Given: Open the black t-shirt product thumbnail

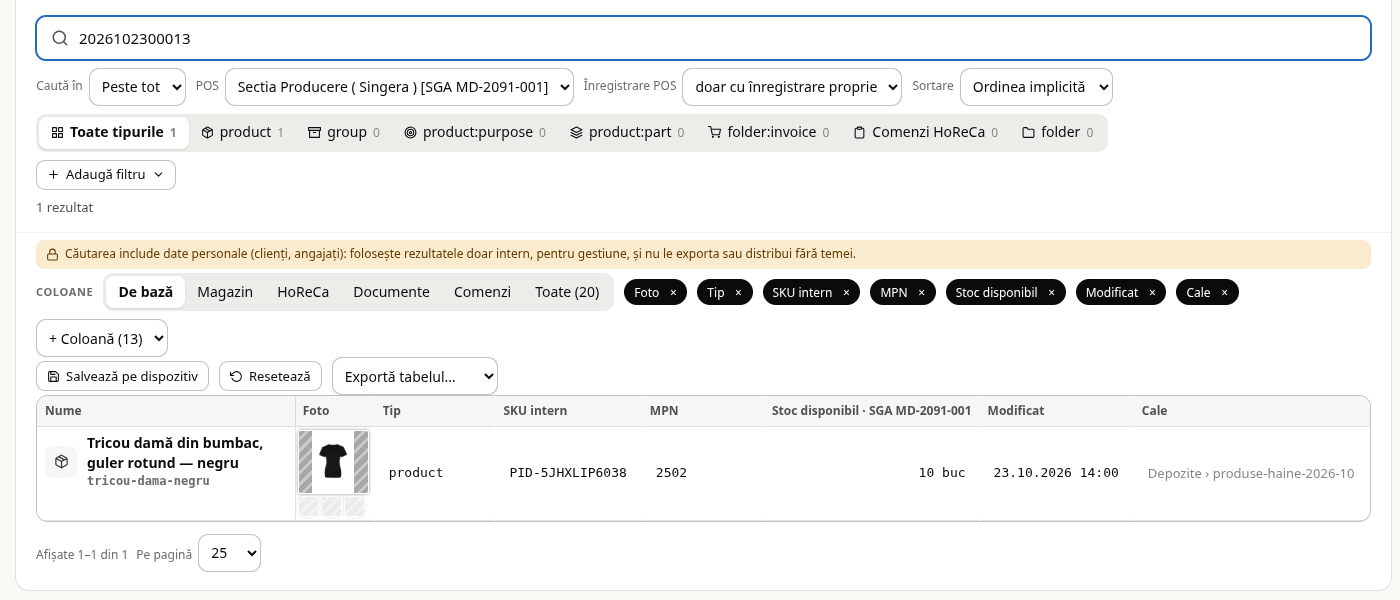Looking at the screenshot, I should [333, 462].
